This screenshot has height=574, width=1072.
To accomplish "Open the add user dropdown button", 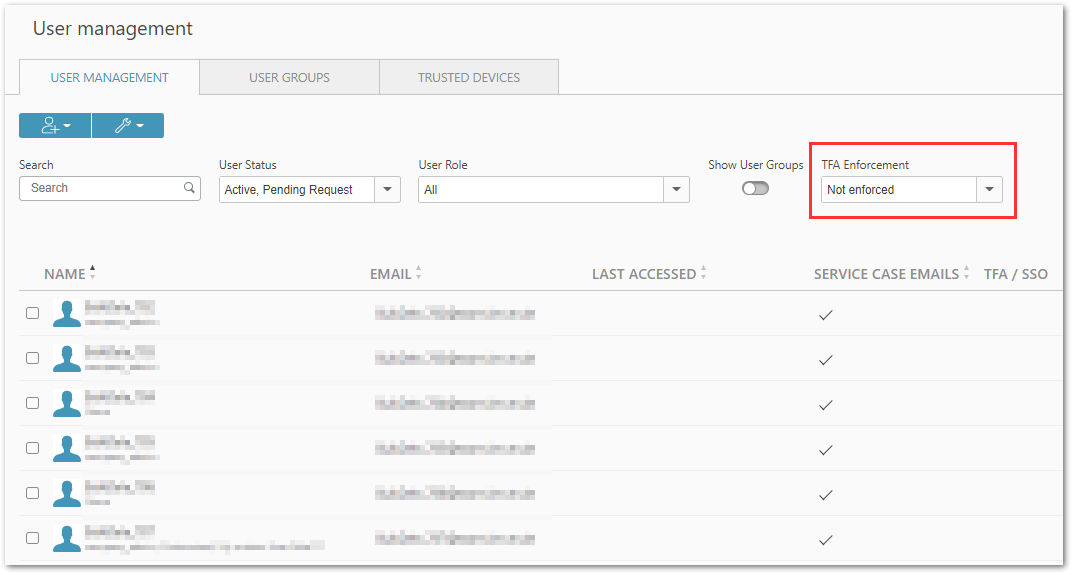I will pos(55,126).
